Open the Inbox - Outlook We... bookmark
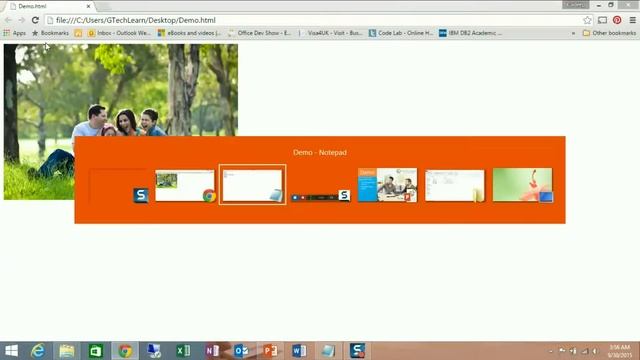Image resolution: width=640 pixels, height=360 pixels. point(119,33)
